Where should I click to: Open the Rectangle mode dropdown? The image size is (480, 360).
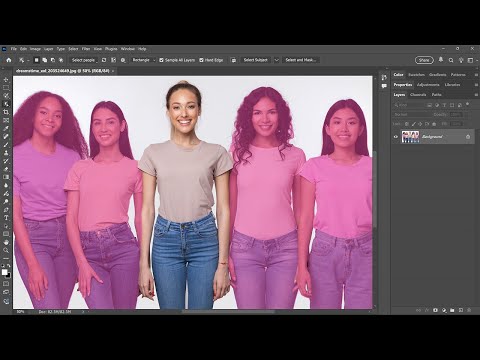coord(144,60)
